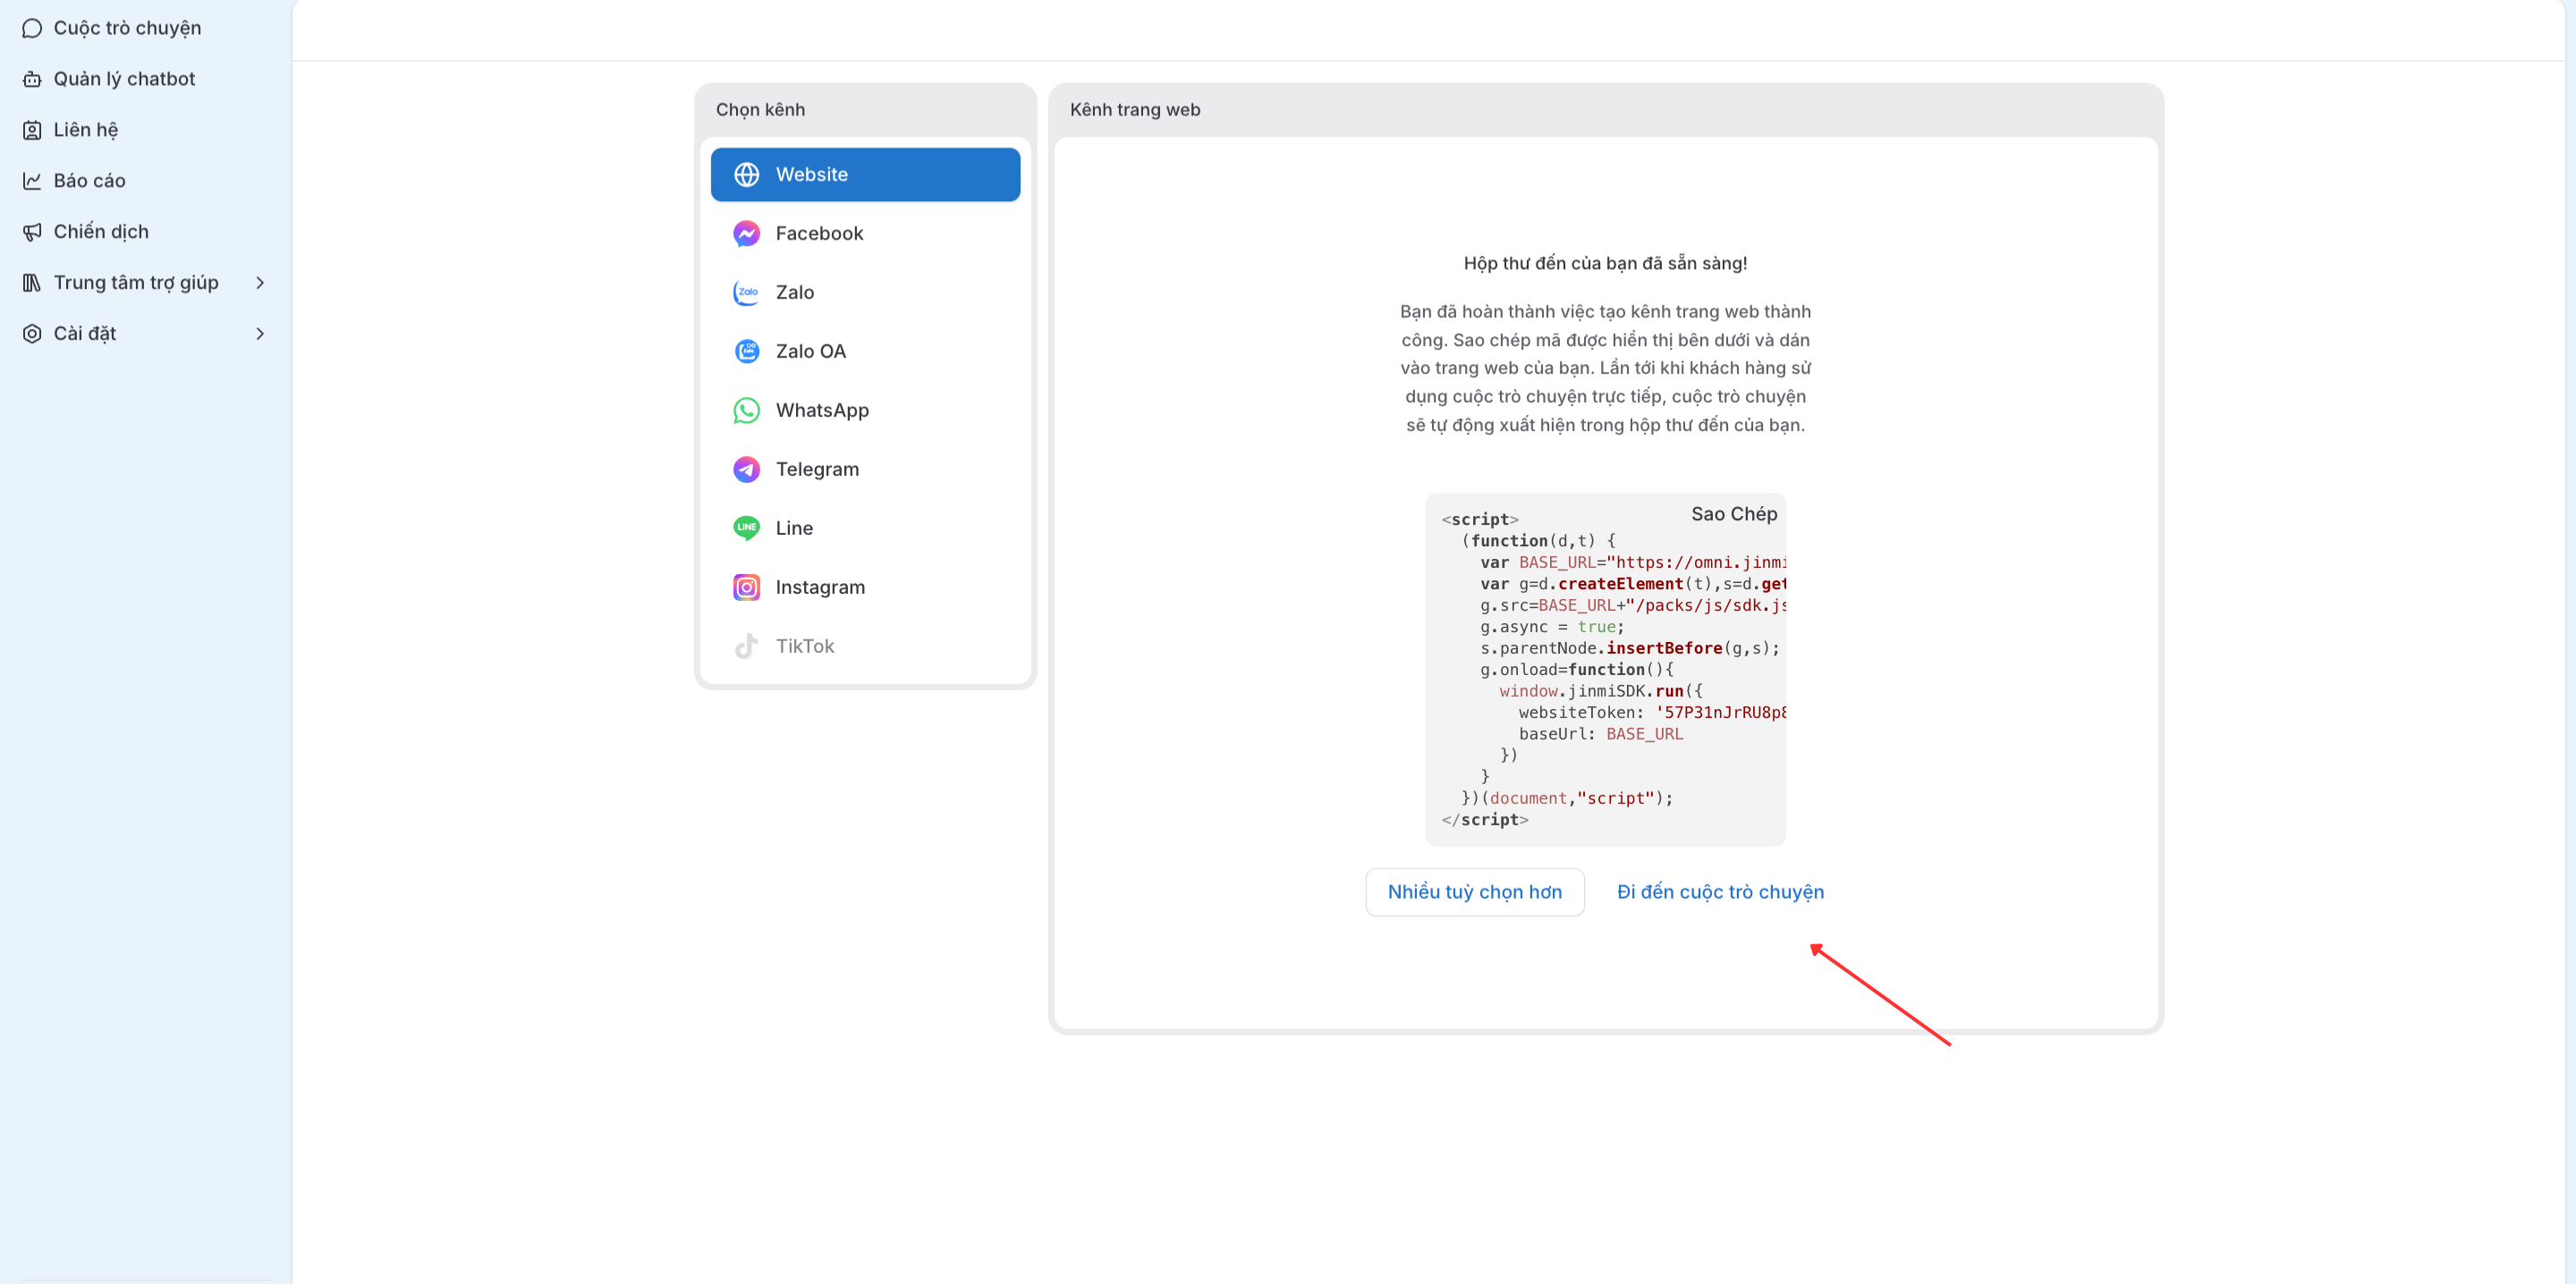Screen dimensions: 2576x1284
Task: Select the Instagram channel
Action: tap(865, 588)
